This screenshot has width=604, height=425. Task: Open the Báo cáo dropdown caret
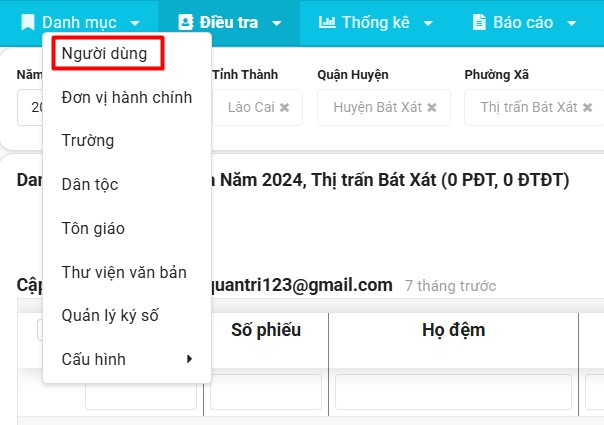(571, 23)
